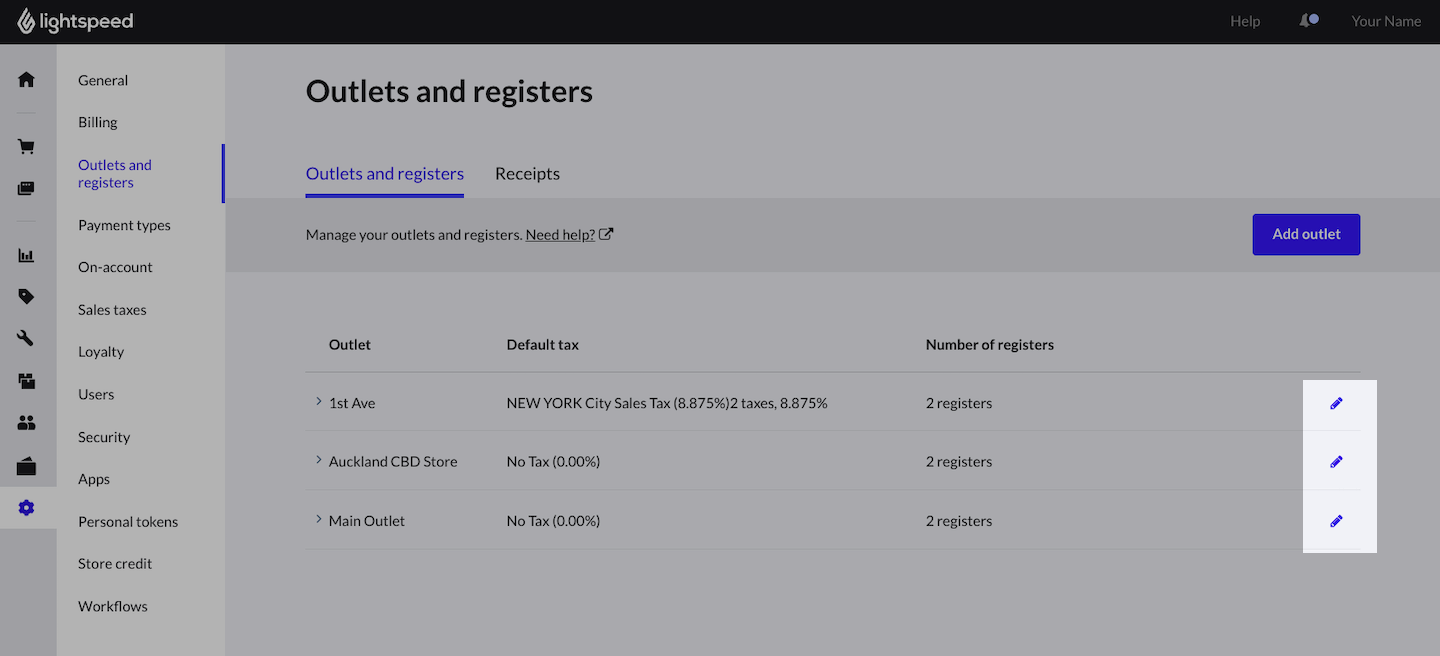Click Main Outlet 2 registers cell

959,521
